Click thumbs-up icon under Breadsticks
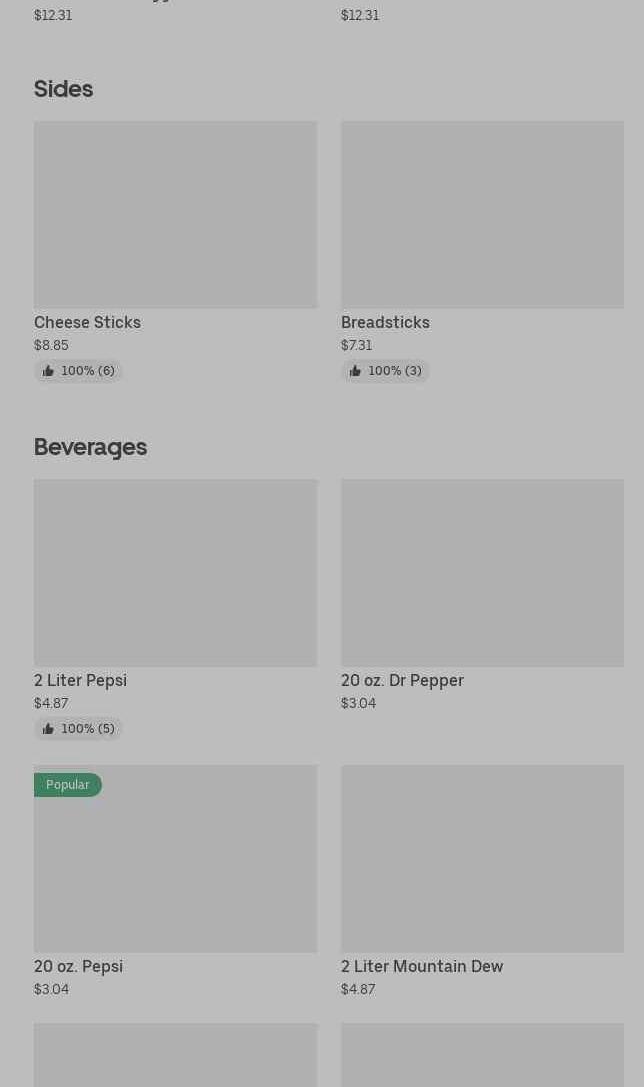 pos(355,371)
